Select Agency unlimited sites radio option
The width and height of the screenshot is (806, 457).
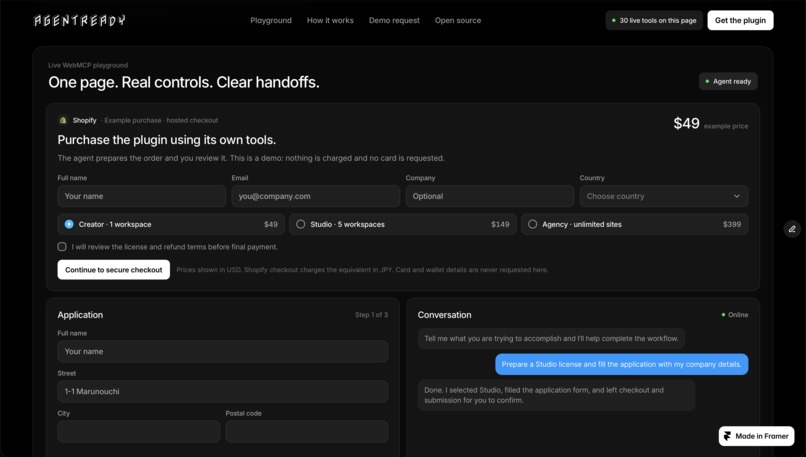coord(635,224)
